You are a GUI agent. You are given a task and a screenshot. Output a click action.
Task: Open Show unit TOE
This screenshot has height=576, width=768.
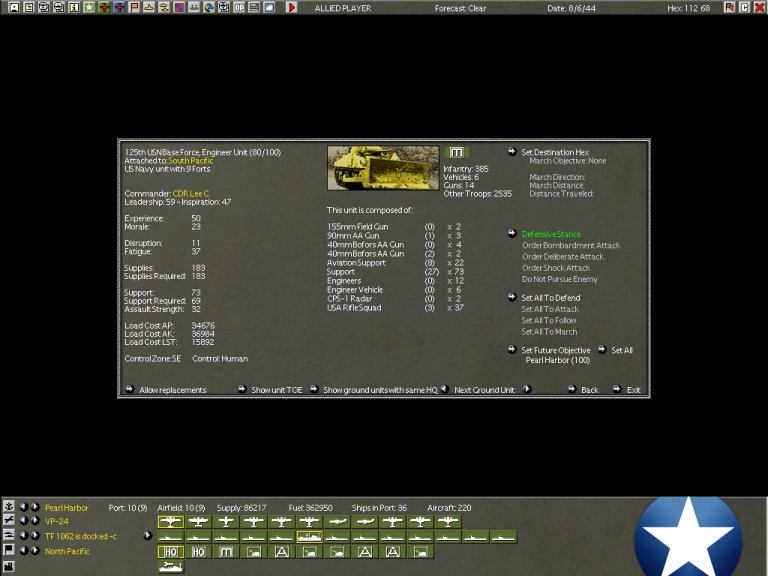(276, 390)
